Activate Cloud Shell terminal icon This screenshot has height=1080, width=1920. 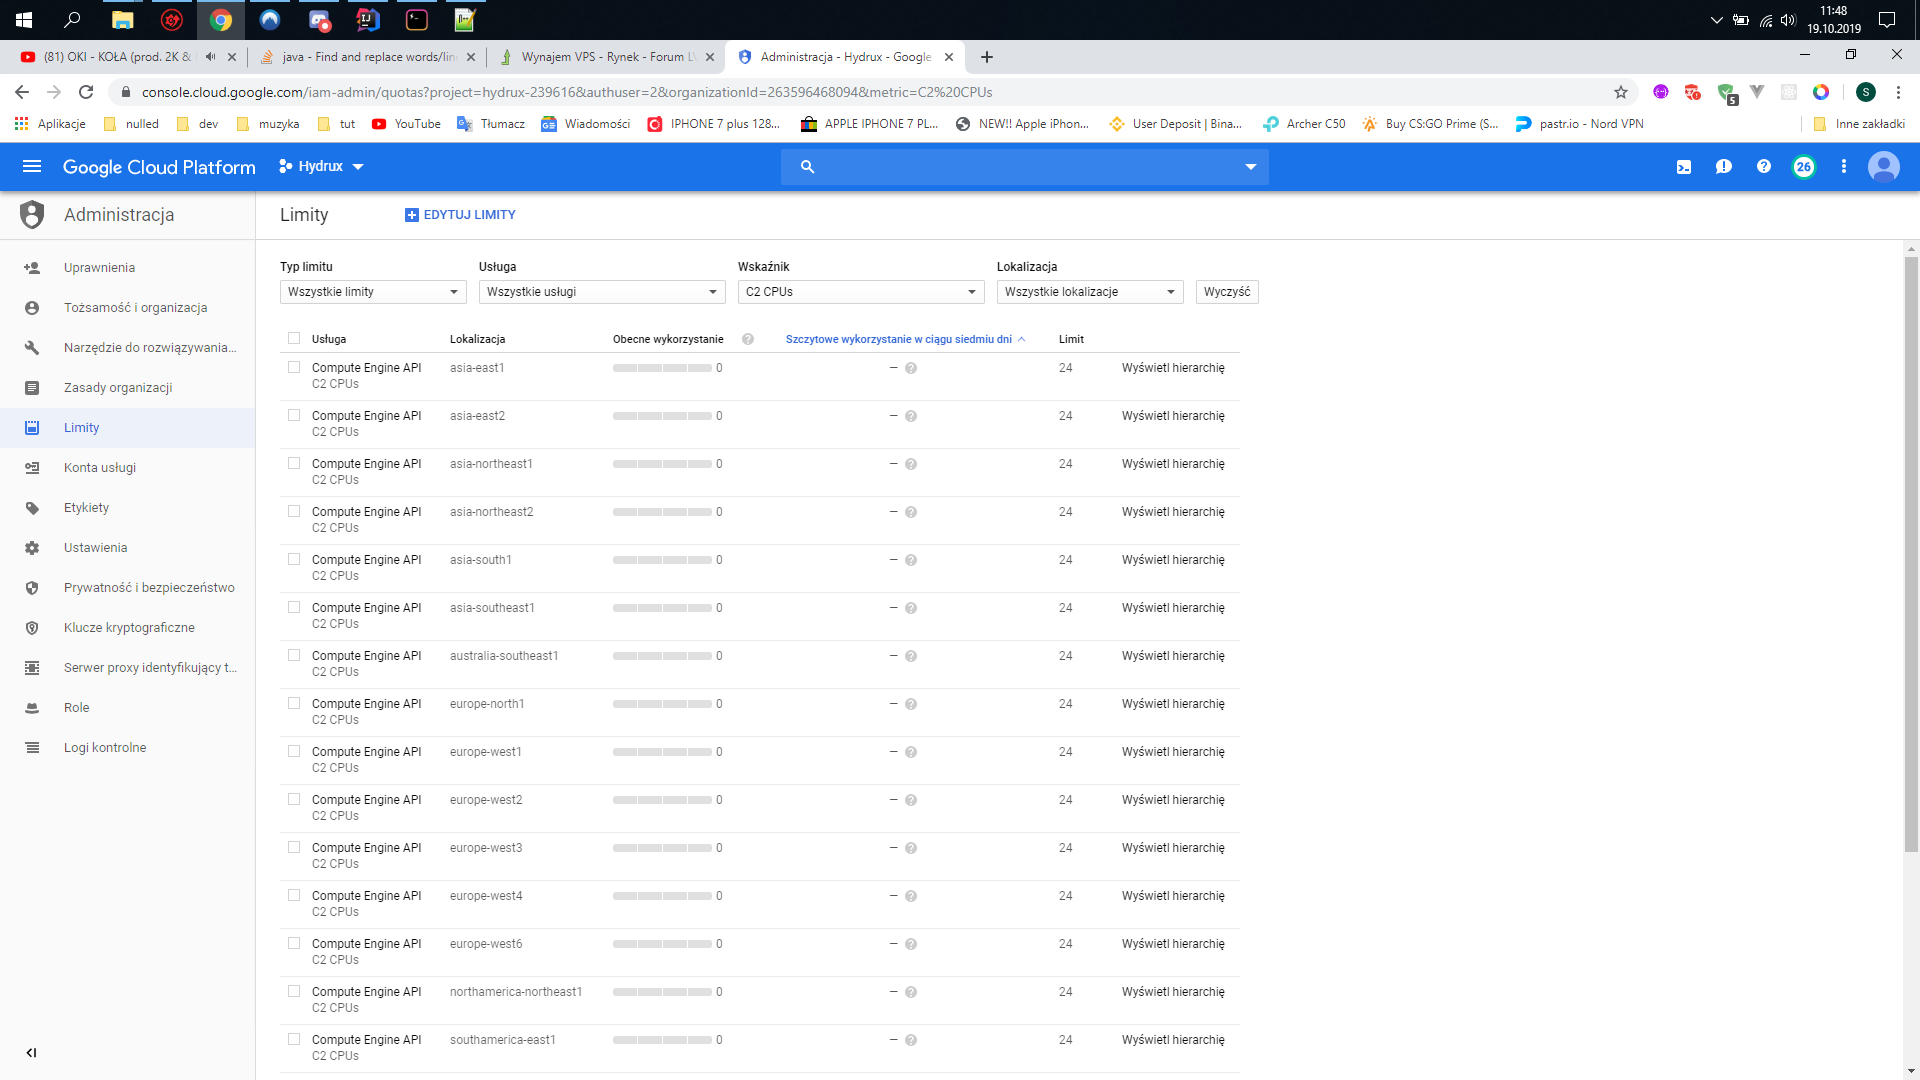click(x=1684, y=167)
